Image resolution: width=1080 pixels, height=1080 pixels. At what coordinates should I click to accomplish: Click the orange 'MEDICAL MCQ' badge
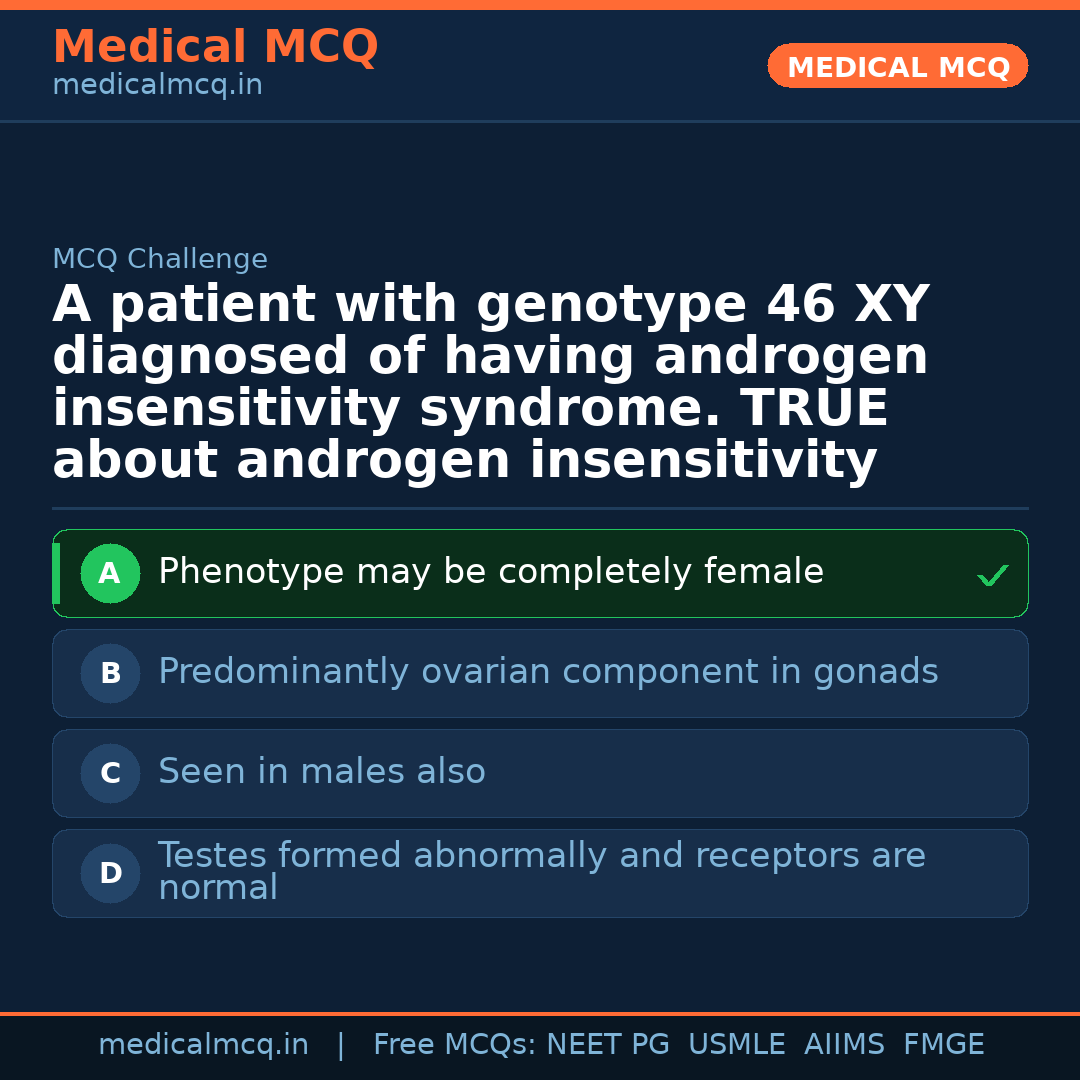pos(898,67)
